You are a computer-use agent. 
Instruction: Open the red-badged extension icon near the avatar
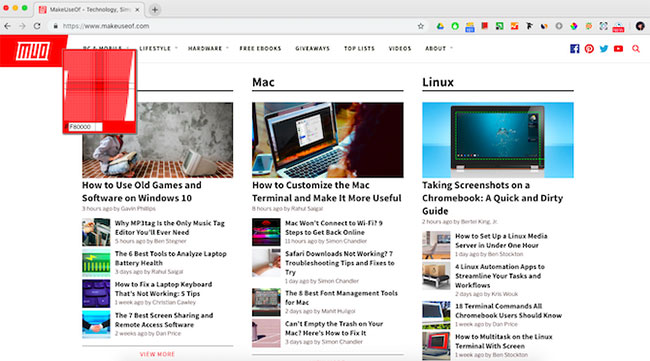(x=618, y=27)
